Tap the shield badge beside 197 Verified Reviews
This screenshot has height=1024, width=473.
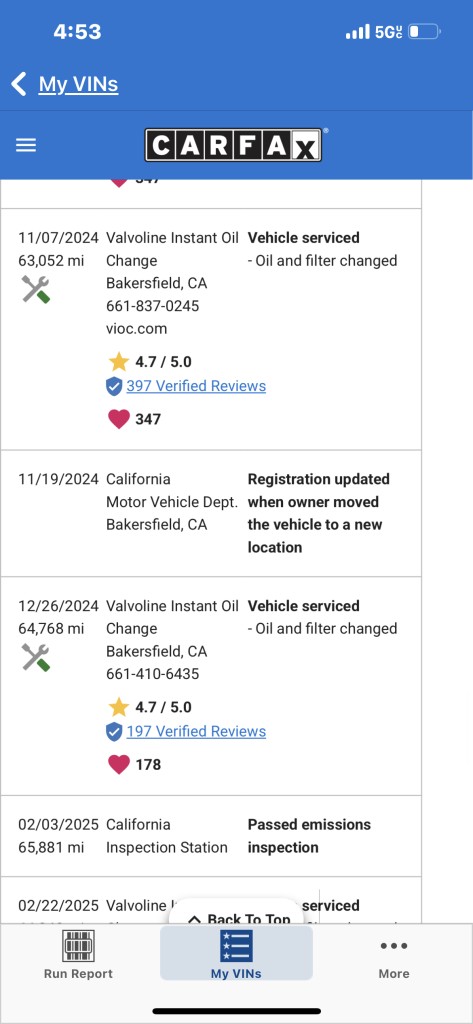114,732
